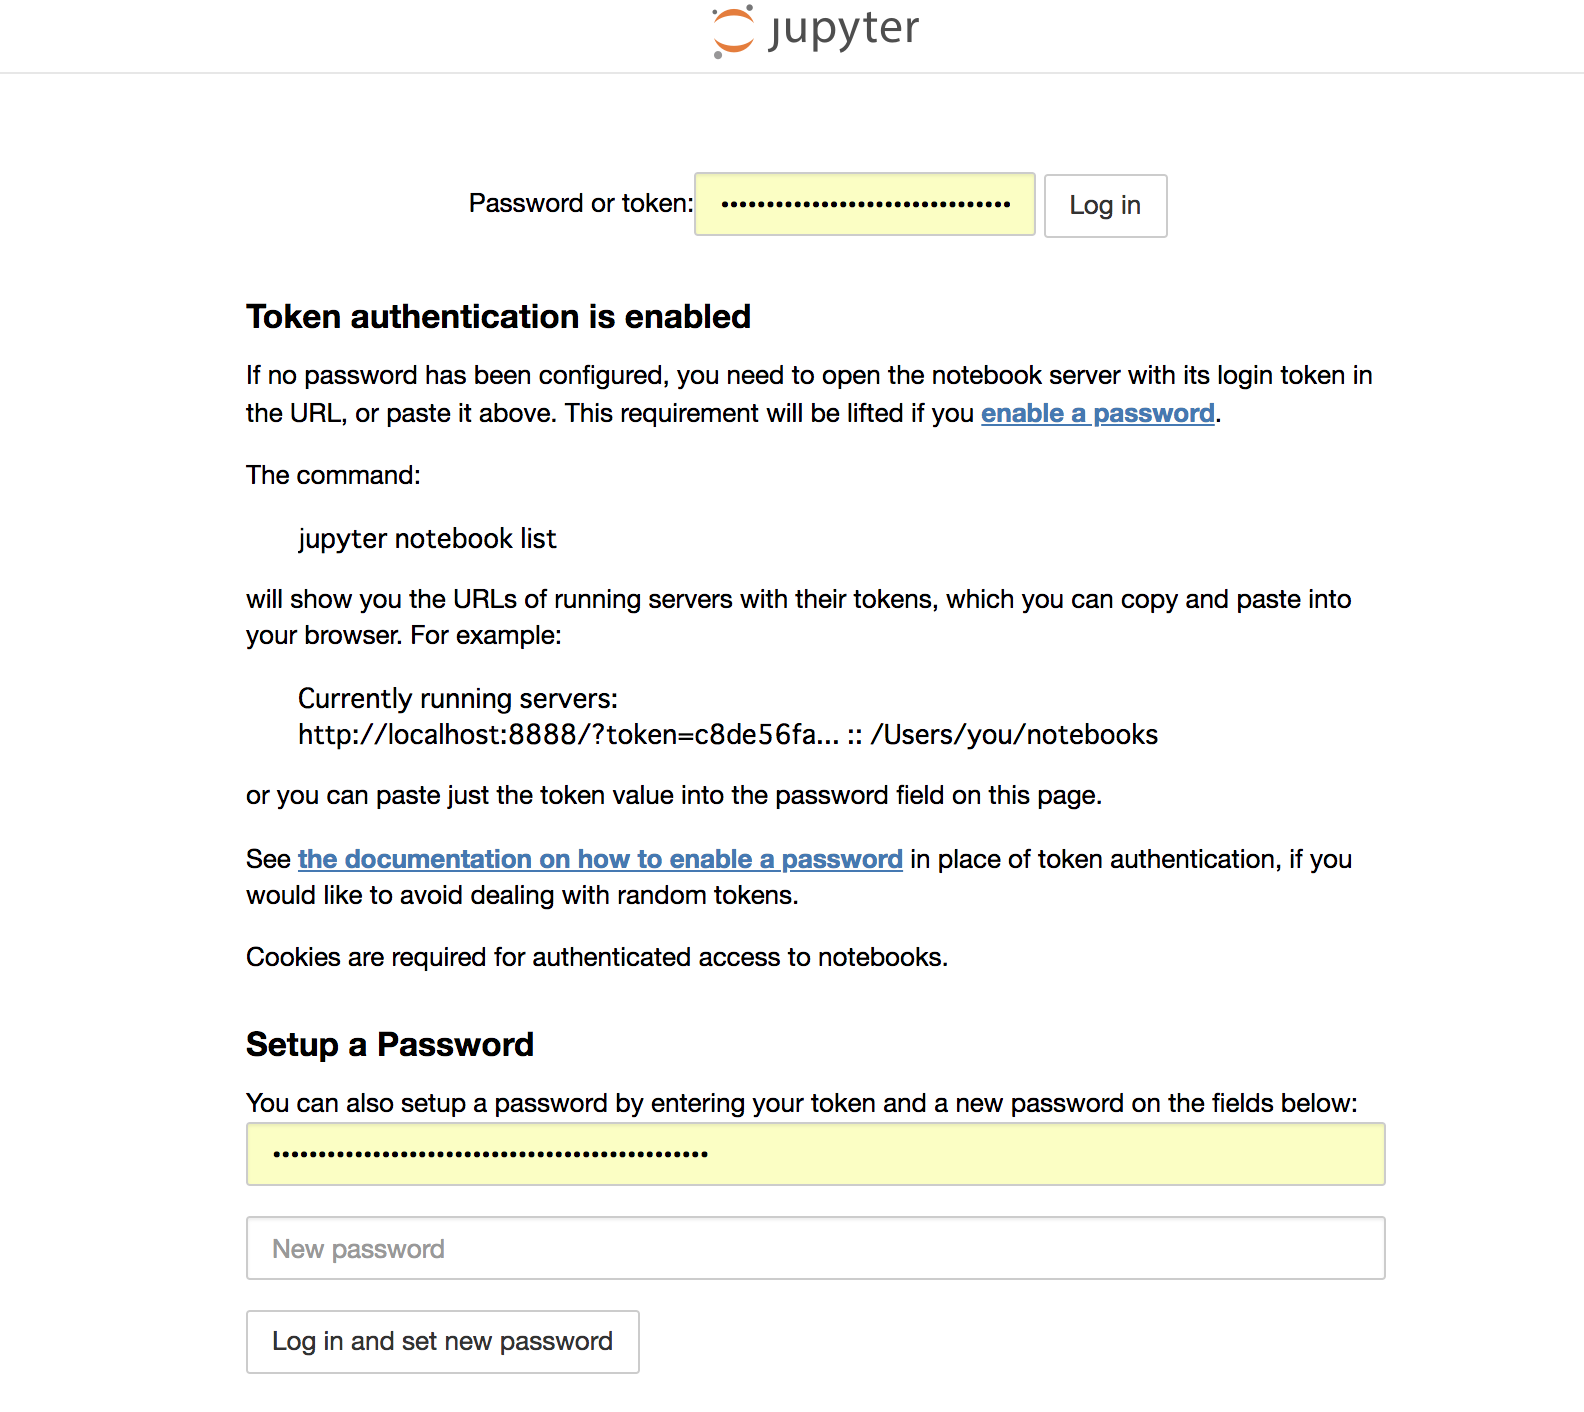Click the Jupyter logo icon
Viewport: 1584px width, 1412px height.
click(x=733, y=31)
